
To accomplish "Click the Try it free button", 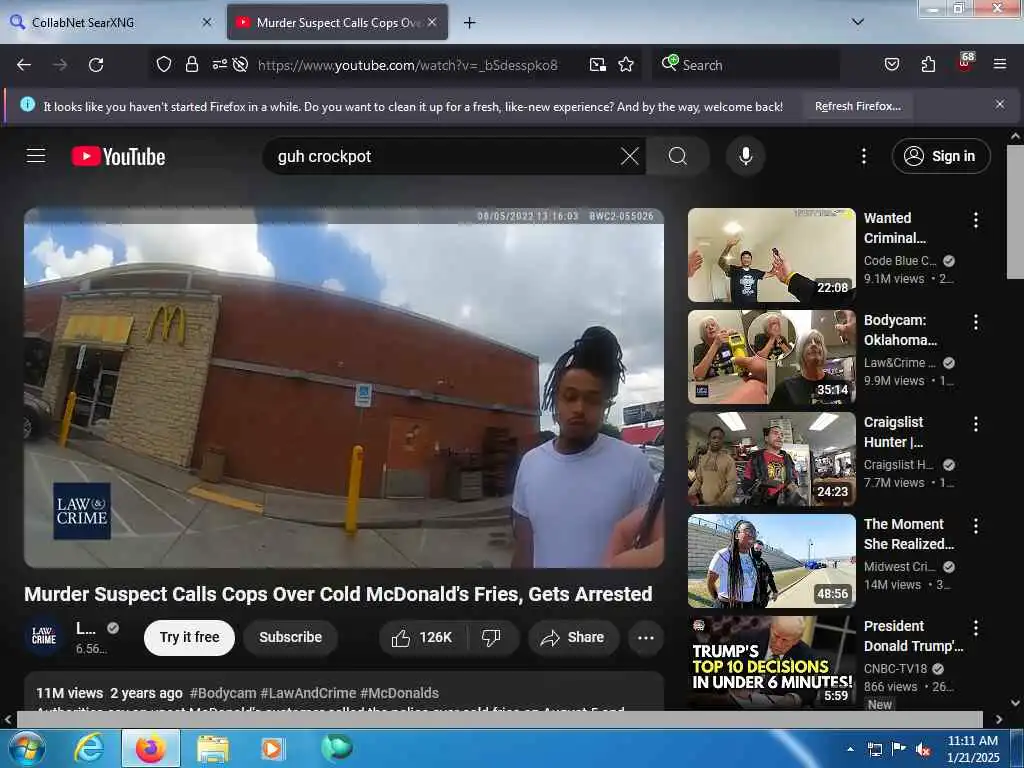I will point(189,637).
